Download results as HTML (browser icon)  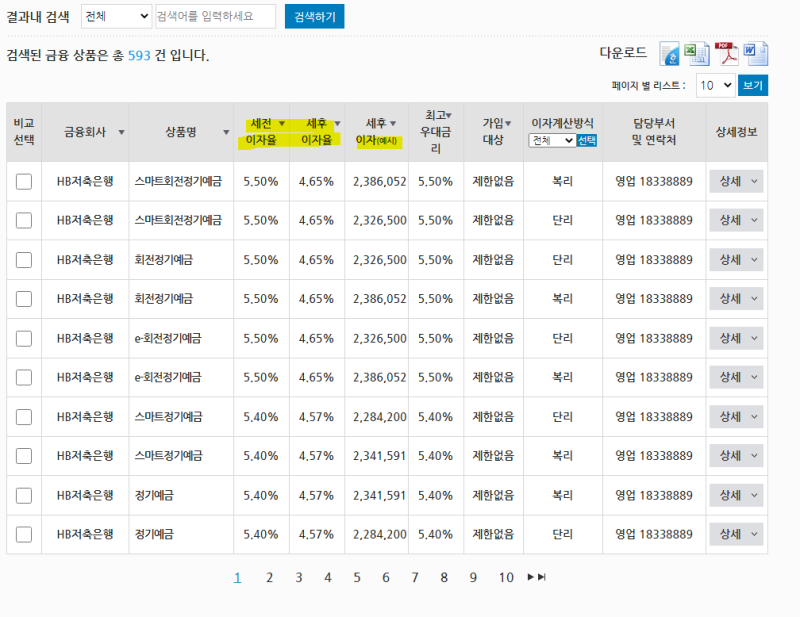pos(669,54)
